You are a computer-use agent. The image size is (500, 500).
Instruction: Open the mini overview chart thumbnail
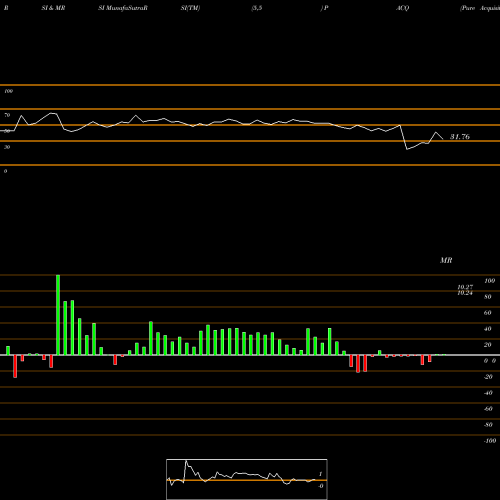(247, 479)
